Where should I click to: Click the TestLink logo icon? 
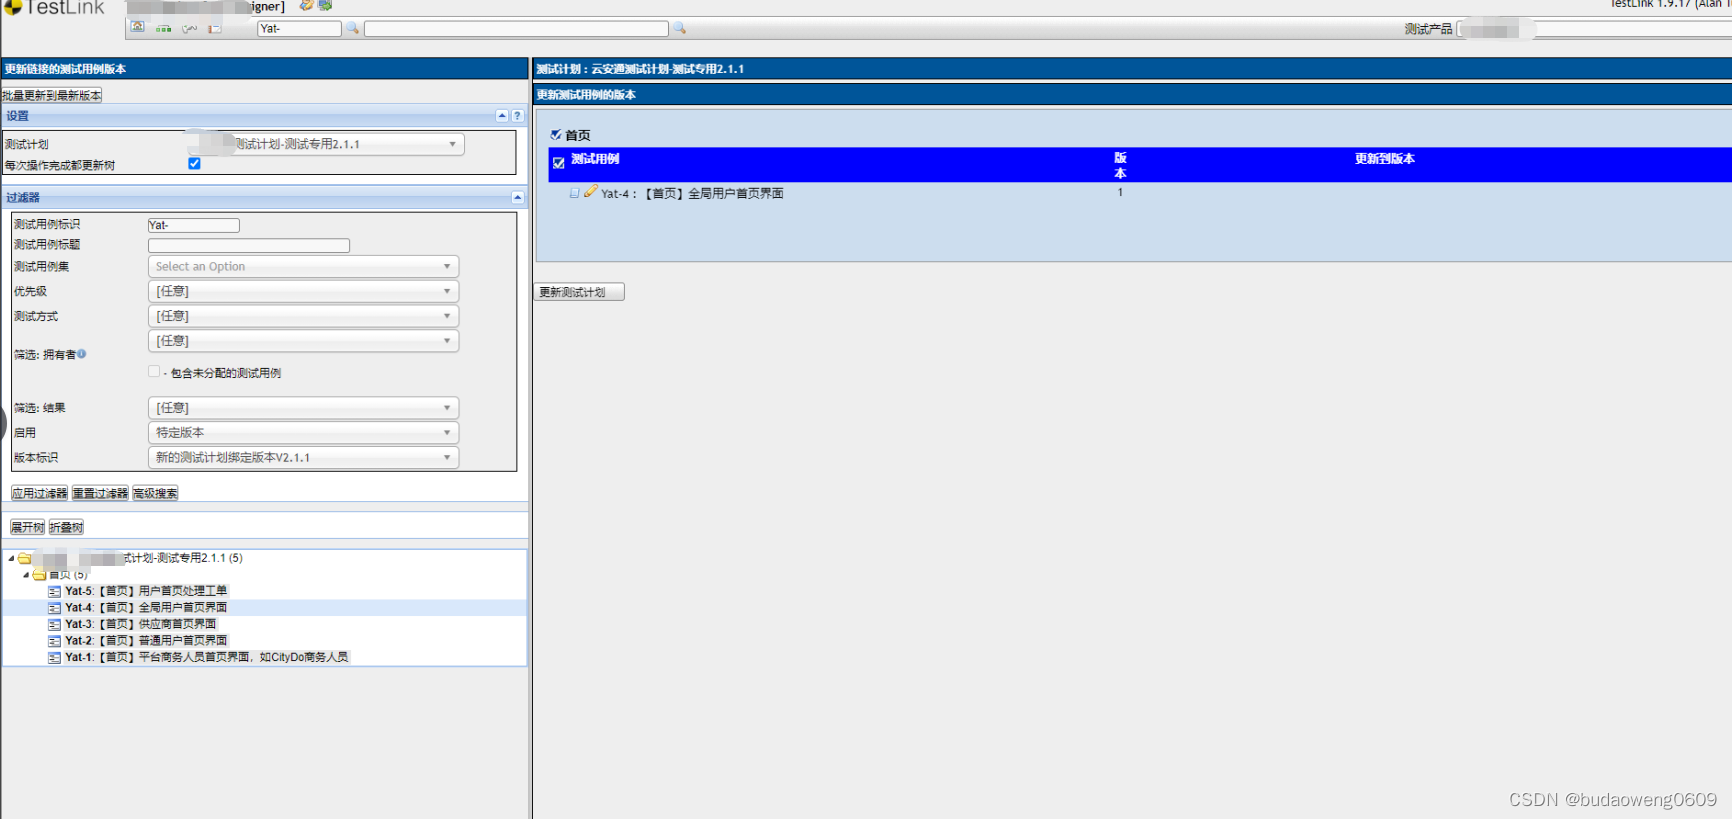12,7
